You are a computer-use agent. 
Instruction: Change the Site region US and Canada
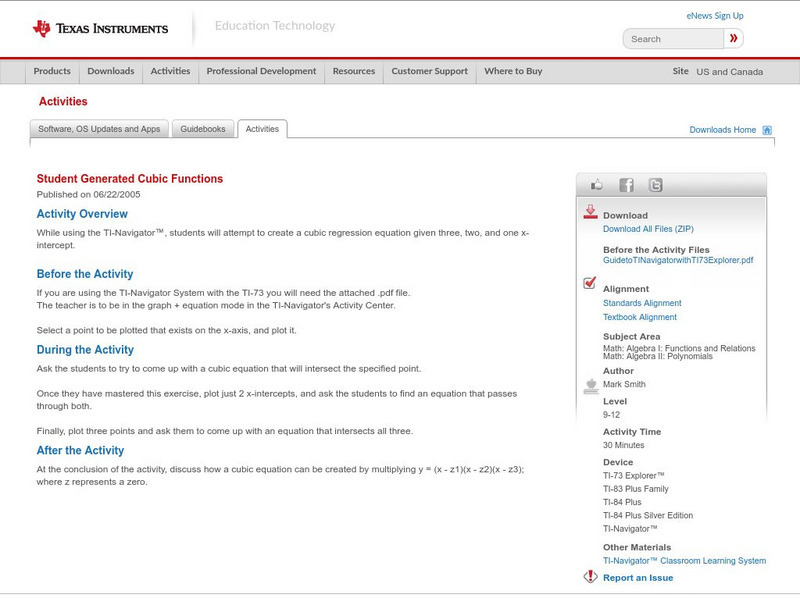point(730,72)
